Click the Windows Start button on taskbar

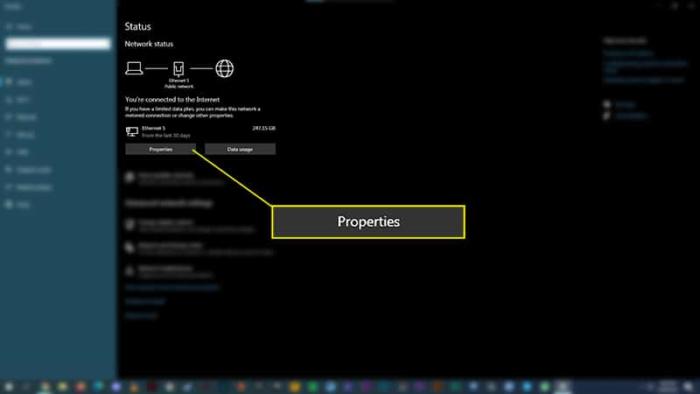9,386
